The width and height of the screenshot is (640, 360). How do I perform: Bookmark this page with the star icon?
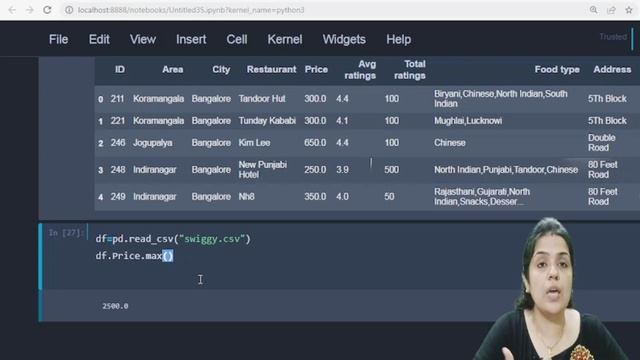click(x=629, y=10)
